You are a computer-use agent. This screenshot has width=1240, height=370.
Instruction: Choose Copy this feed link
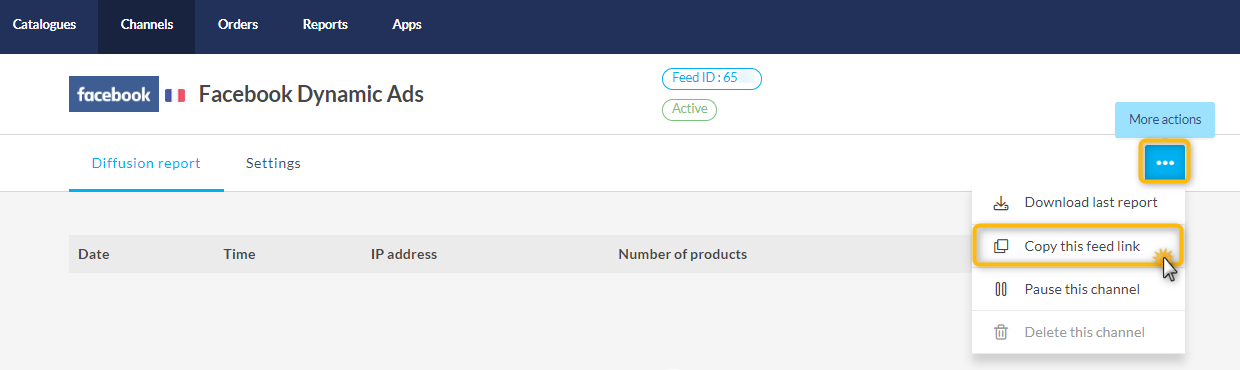[1078, 246]
